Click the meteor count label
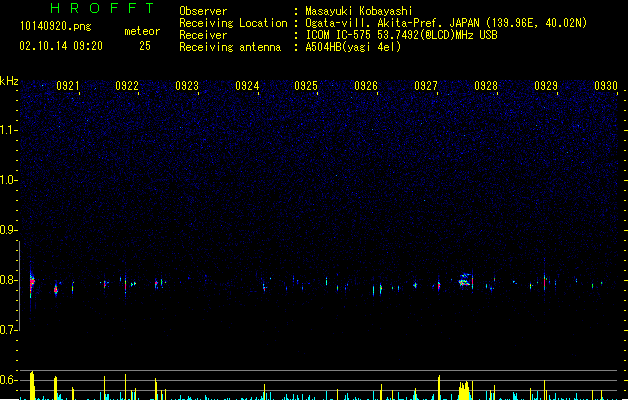629x400 pixels. pyautogui.click(x=142, y=31)
